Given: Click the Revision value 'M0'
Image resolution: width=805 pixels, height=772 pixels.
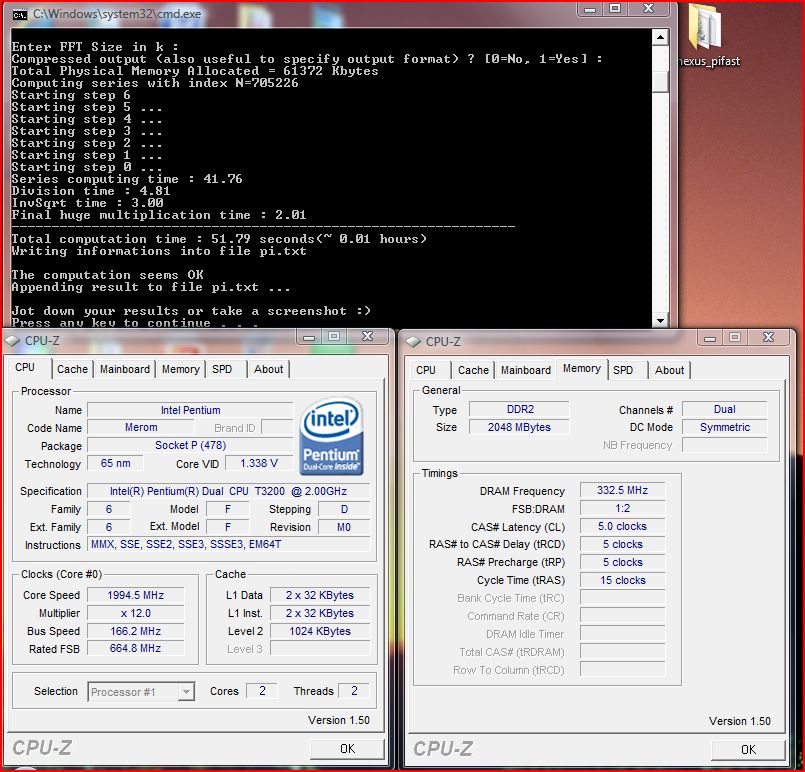Looking at the screenshot, I should click(344, 527).
